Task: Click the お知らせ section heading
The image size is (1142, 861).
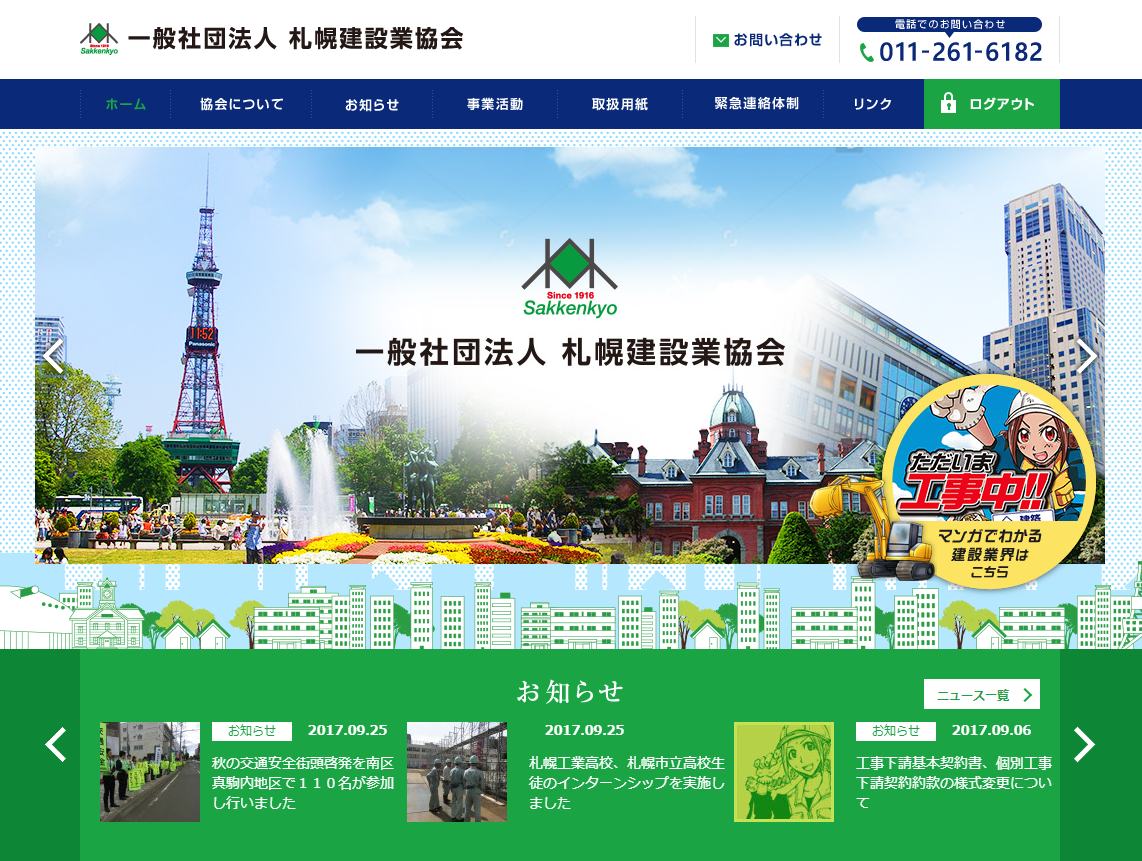Action: [570, 691]
